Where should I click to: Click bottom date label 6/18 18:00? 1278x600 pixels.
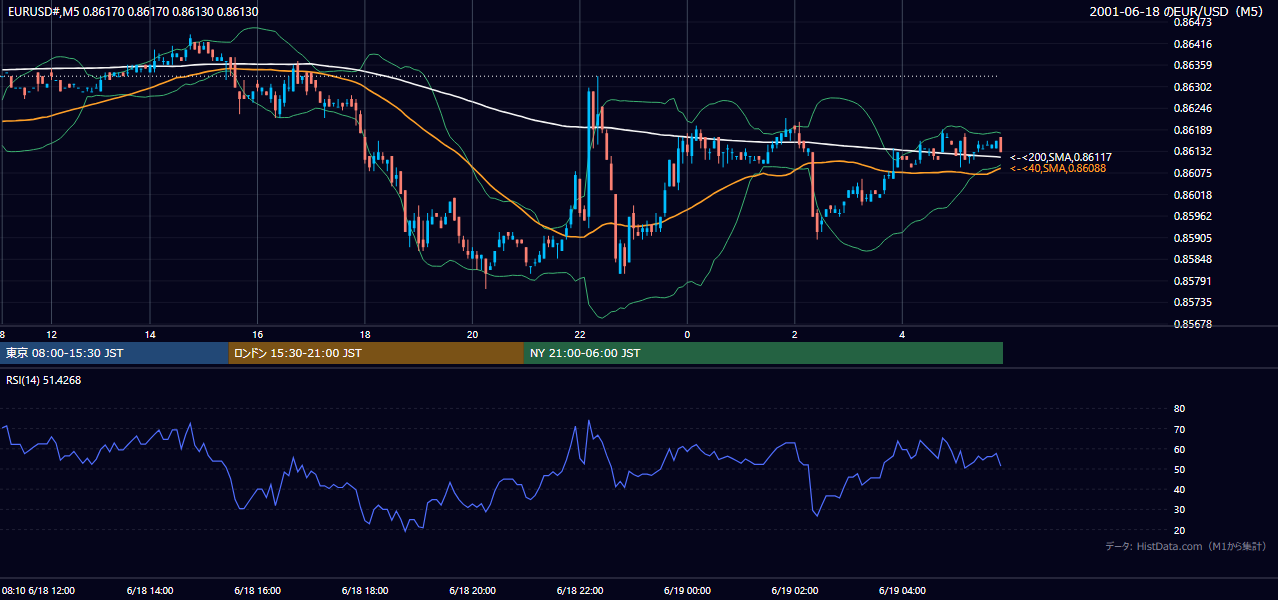coord(365,591)
